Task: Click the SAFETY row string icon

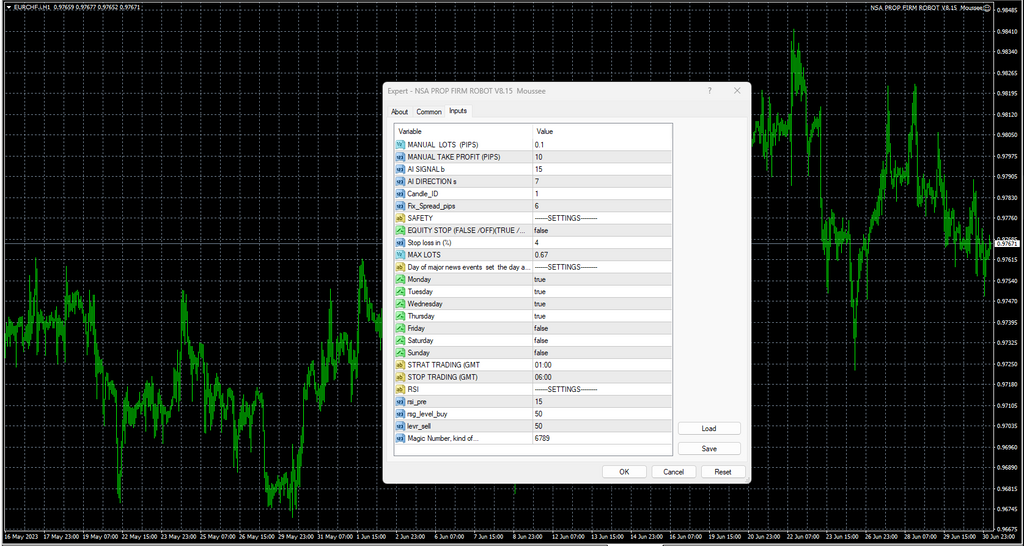Action: point(400,218)
